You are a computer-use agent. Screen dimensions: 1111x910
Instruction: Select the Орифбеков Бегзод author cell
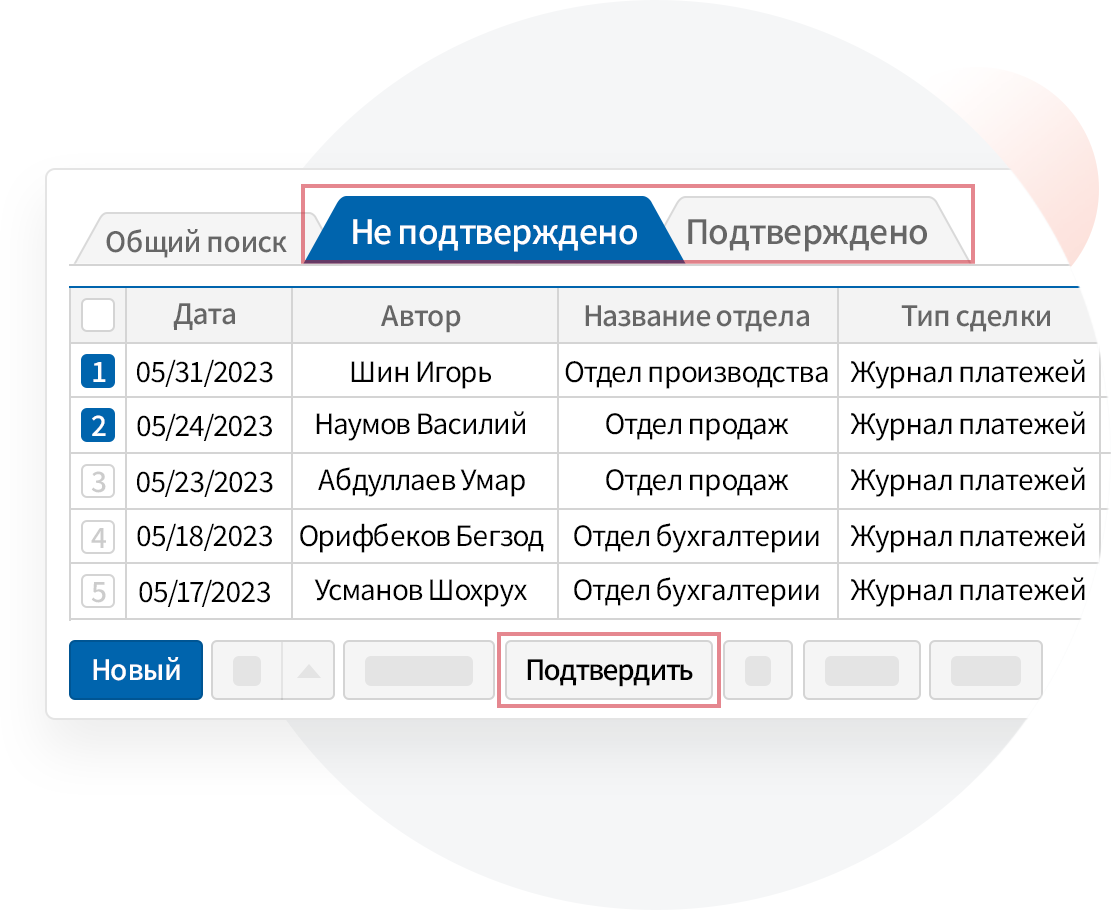tap(421, 537)
